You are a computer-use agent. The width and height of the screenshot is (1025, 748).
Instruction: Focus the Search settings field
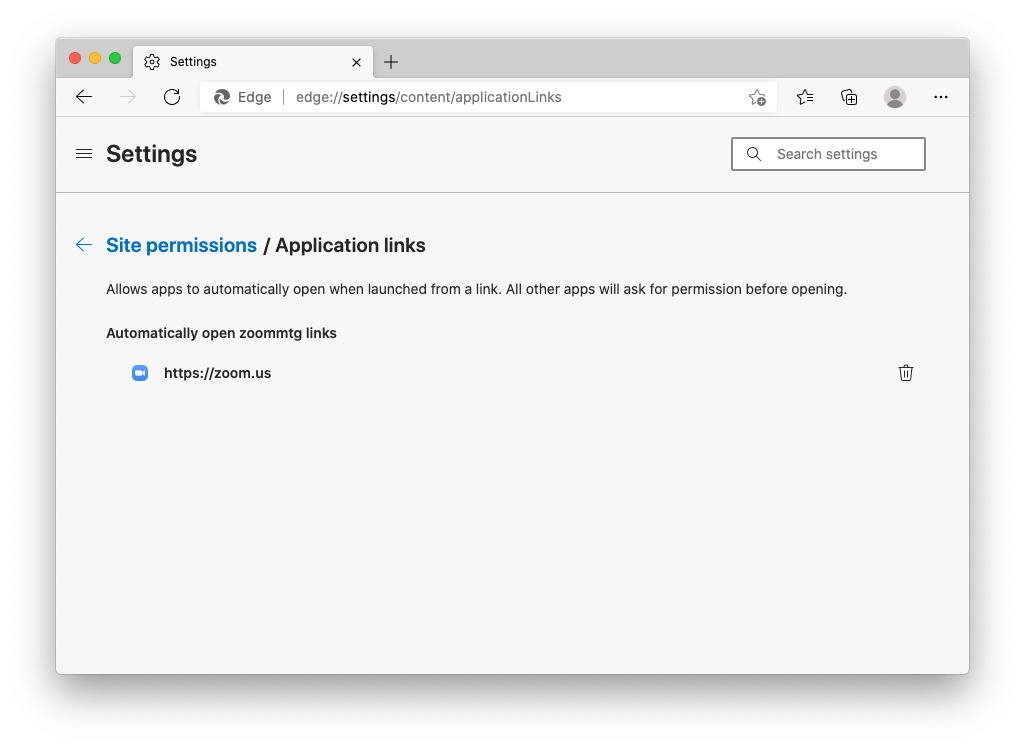pos(828,154)
